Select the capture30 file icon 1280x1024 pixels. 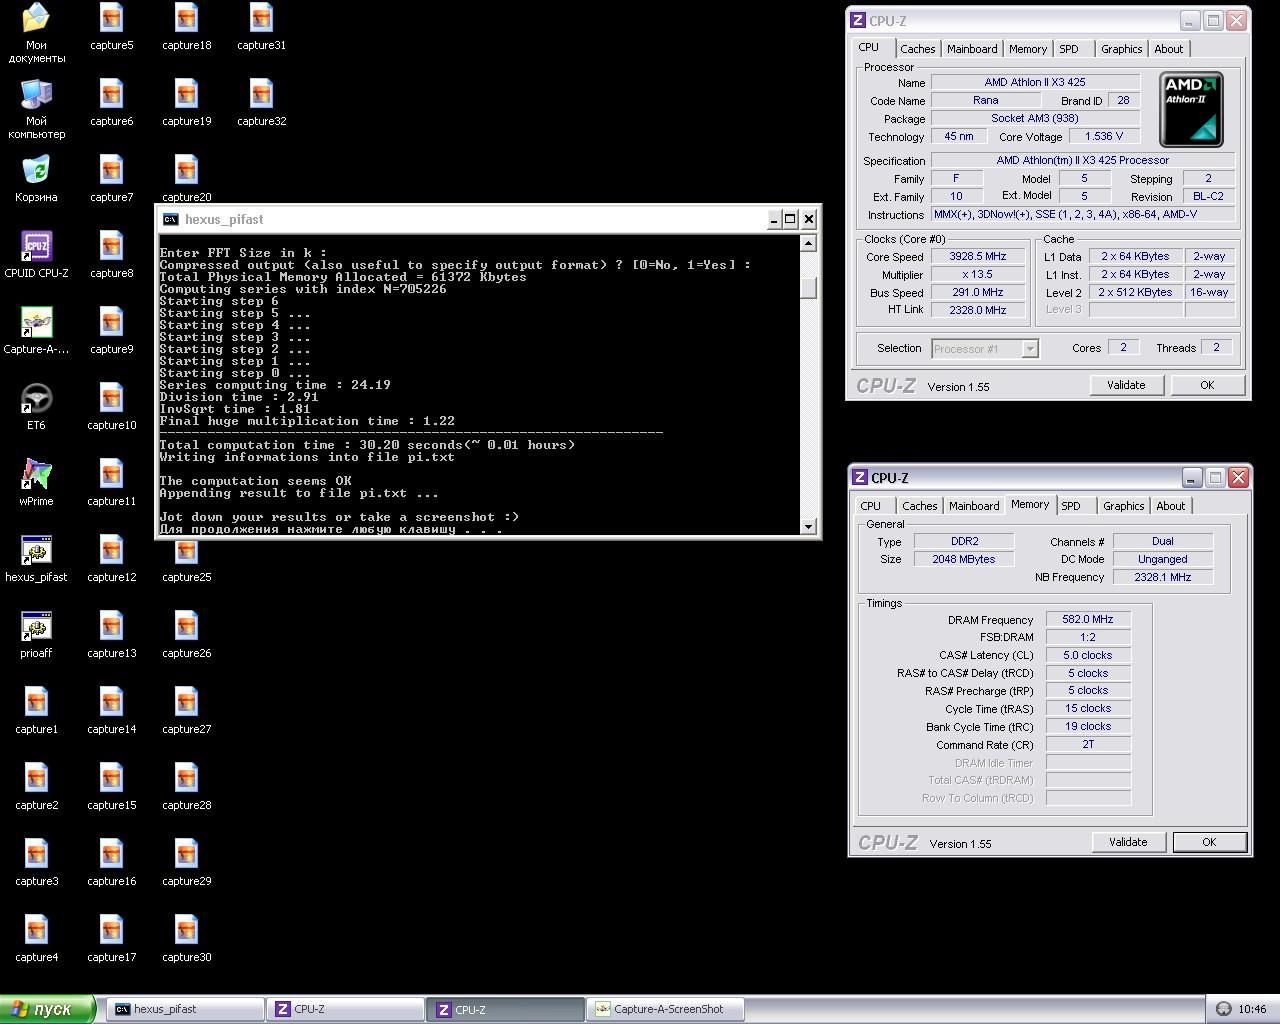click(186, 938)
